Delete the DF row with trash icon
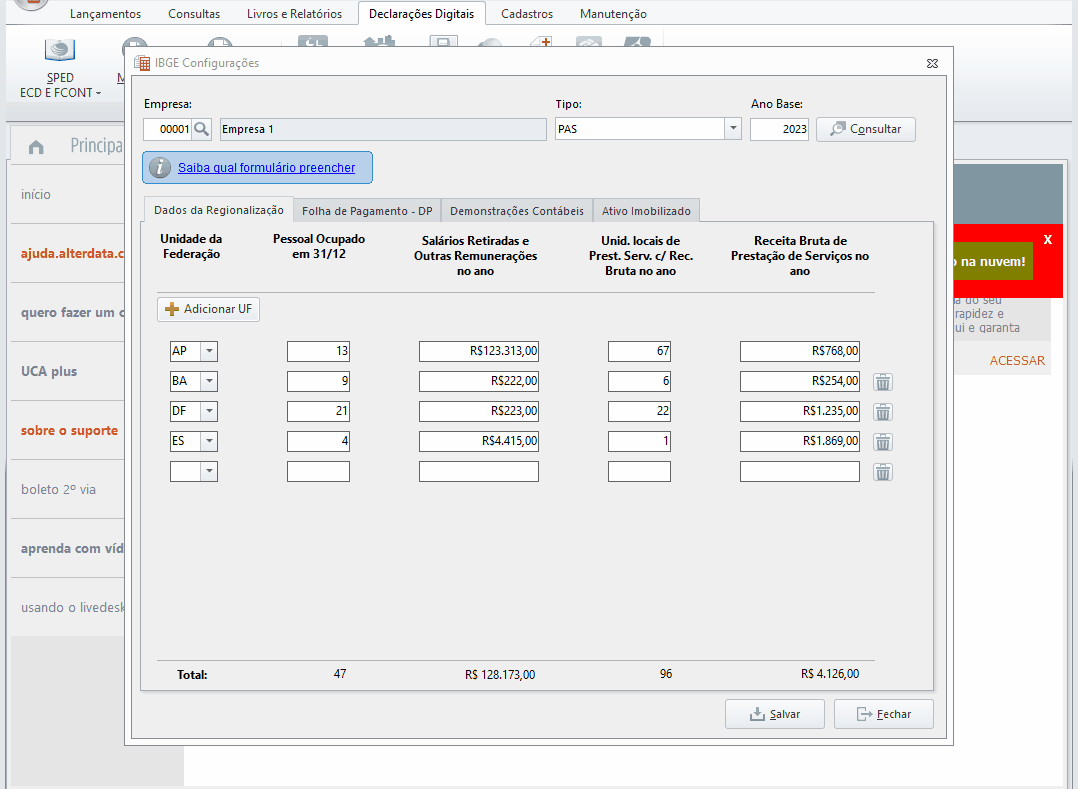The width and height of the screenshot is (1078, 789). tap(883, 412)
